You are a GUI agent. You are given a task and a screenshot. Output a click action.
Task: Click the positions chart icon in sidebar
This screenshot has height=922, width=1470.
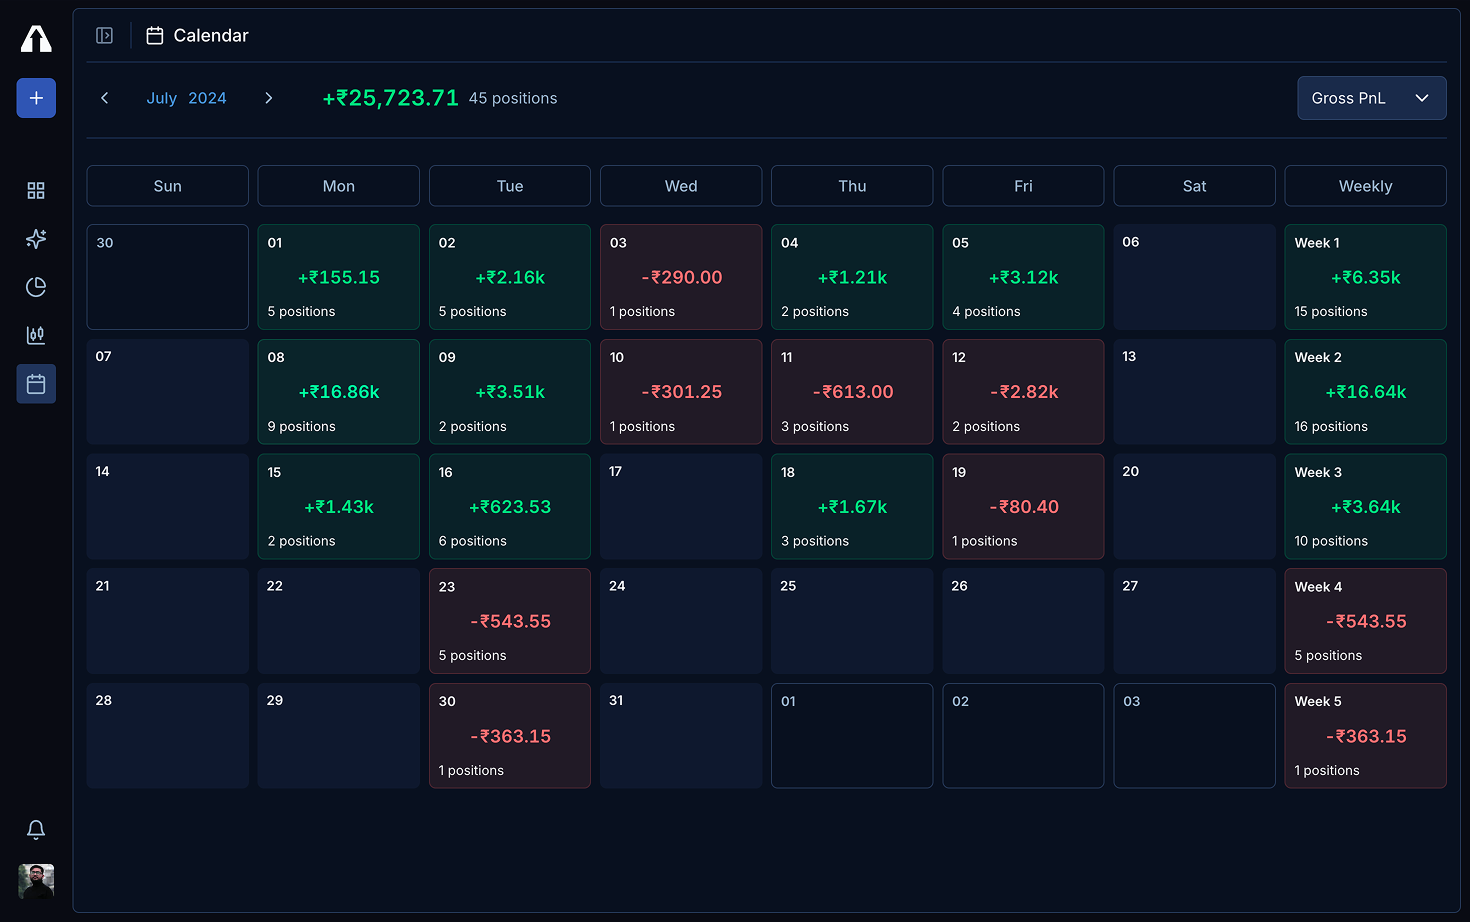pos(36,335)
